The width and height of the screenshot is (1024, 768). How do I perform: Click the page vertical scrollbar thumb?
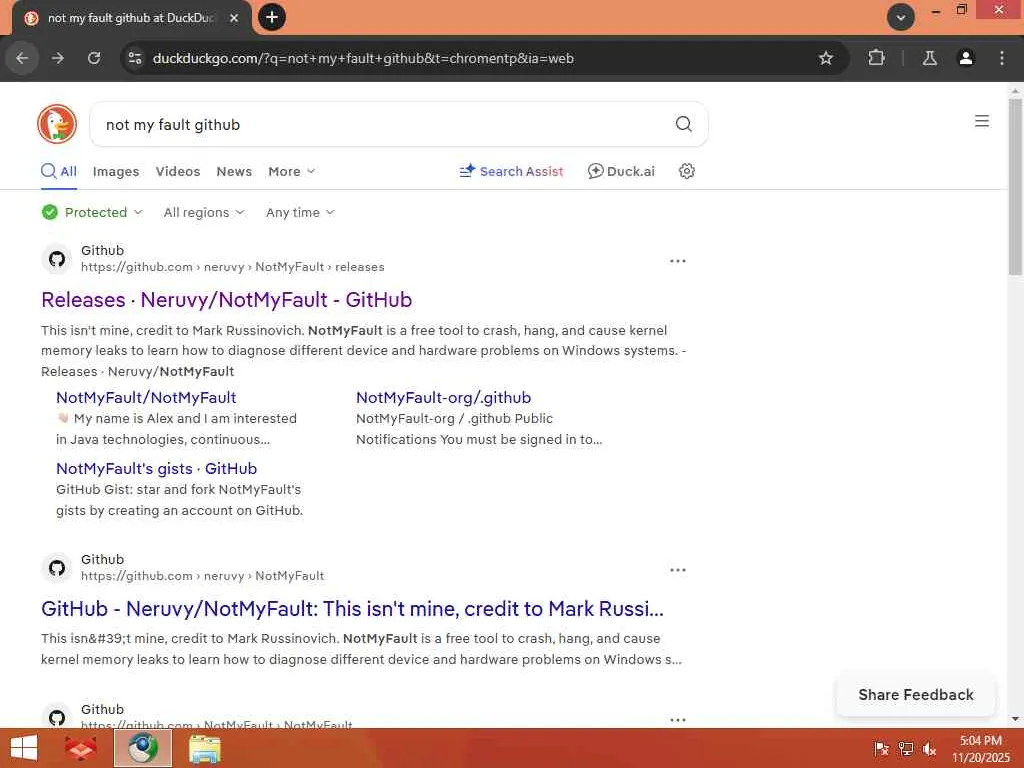tap(1015, 186)
